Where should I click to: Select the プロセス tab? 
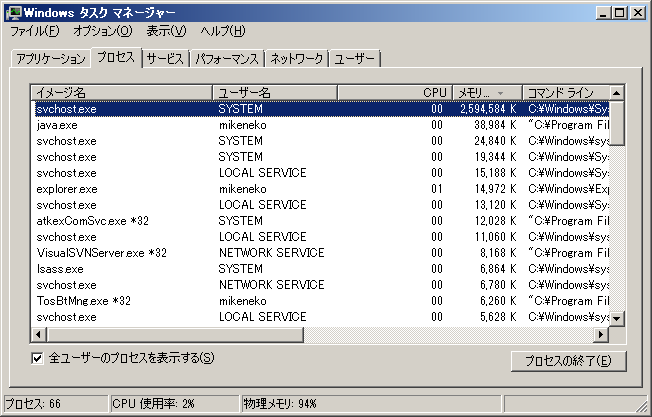pyautogui.click(x=116, y=57)
